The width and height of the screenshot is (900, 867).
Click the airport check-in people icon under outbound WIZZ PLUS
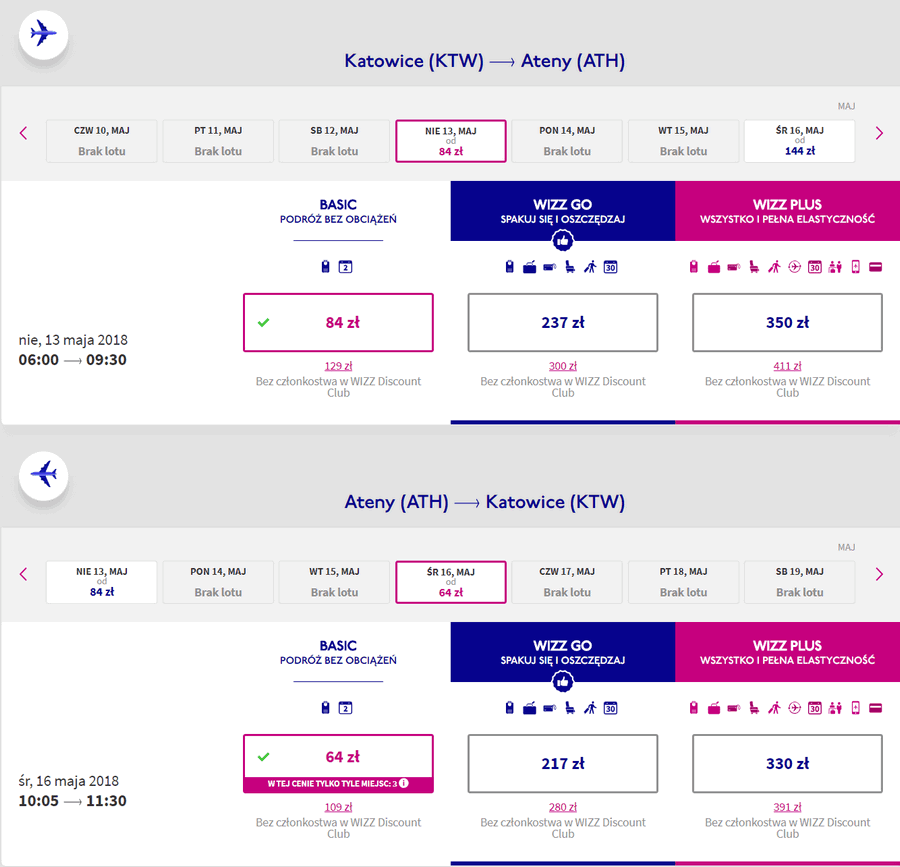(835, 267)
